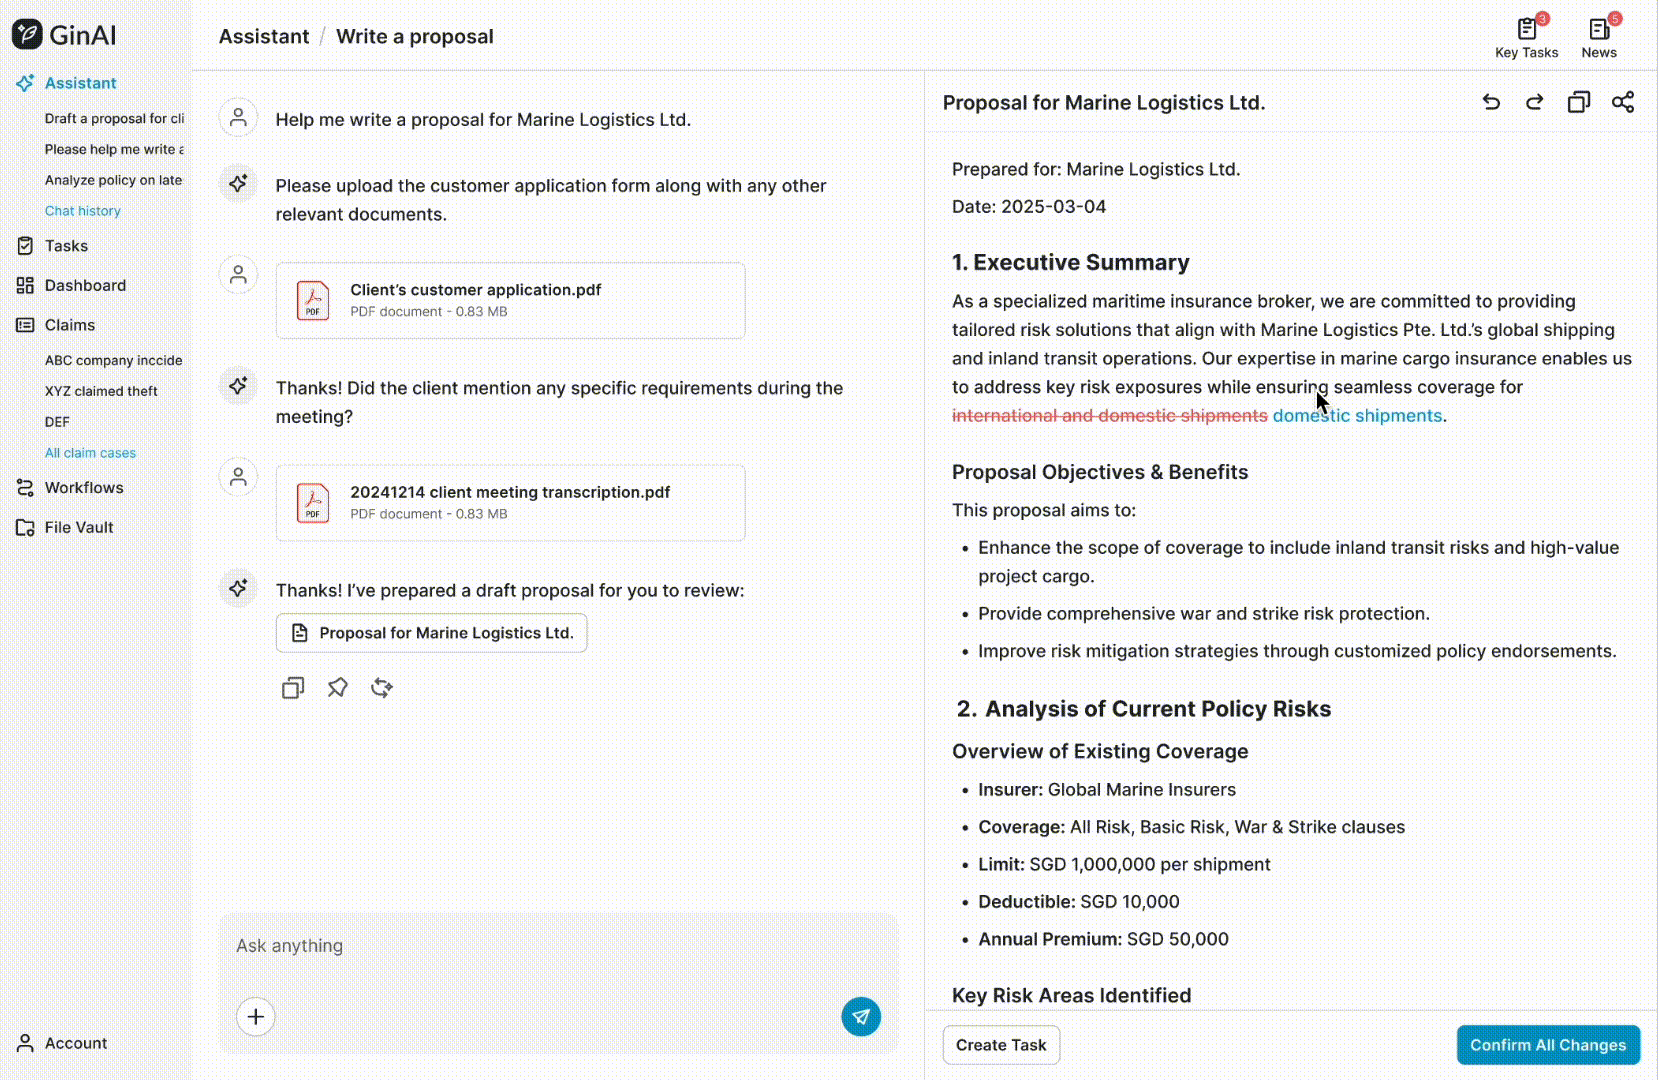Create a task from the proposal
The height and width of the screenshot is (1080, 1658).
pyautogui.click(x=1001, y=1044)
